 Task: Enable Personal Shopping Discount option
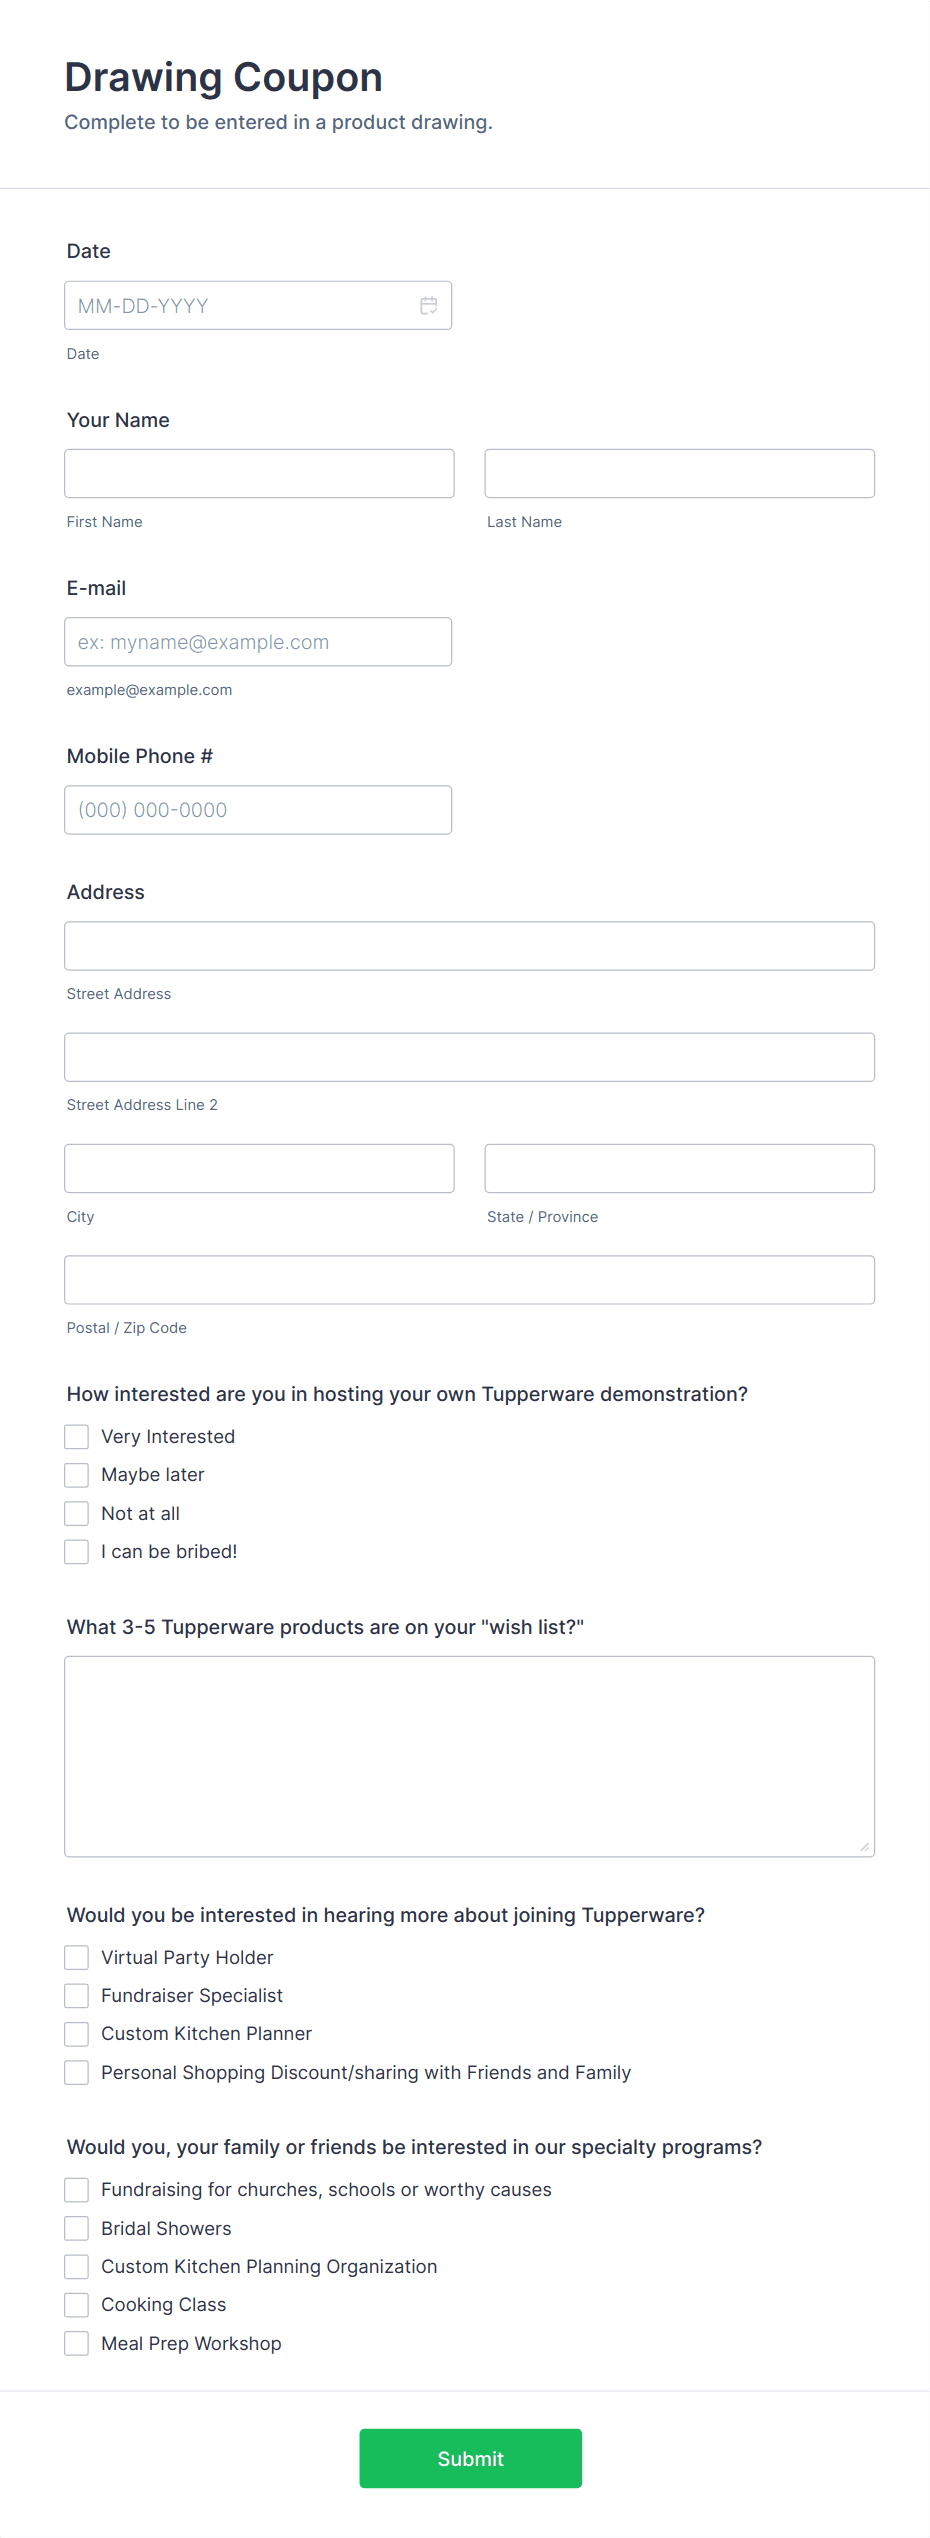click(x=76, y=2072)
